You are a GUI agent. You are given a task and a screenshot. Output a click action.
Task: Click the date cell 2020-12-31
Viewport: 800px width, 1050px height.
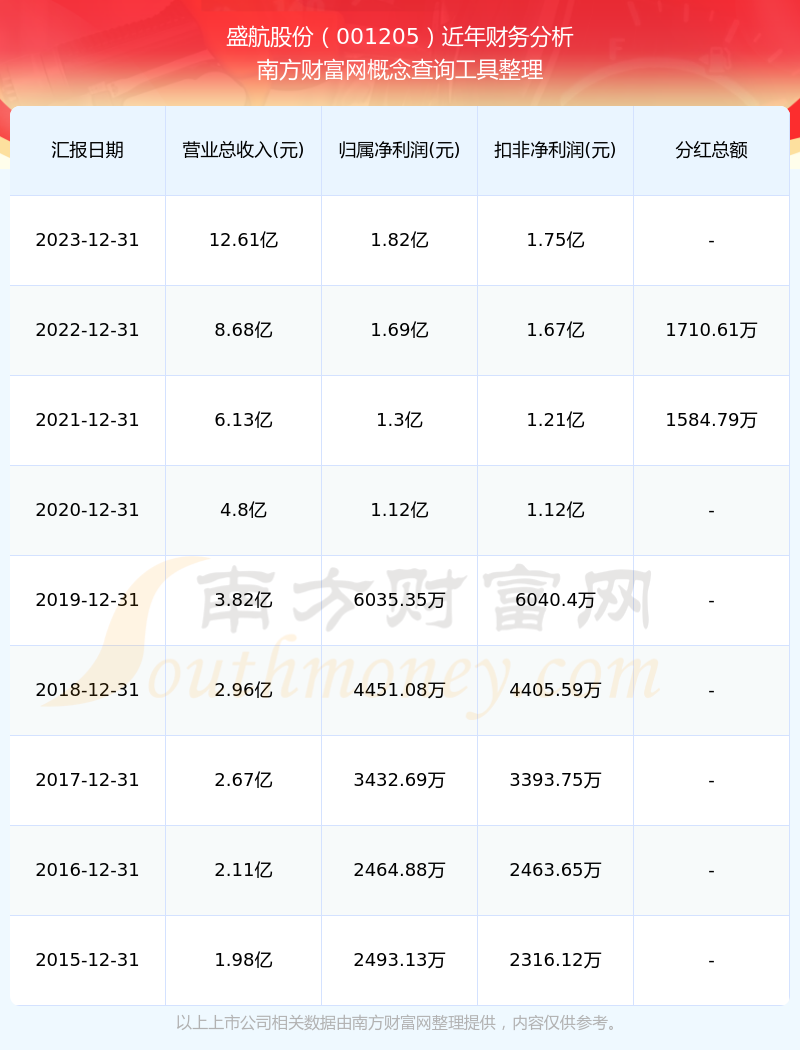[x=88, y=510]
